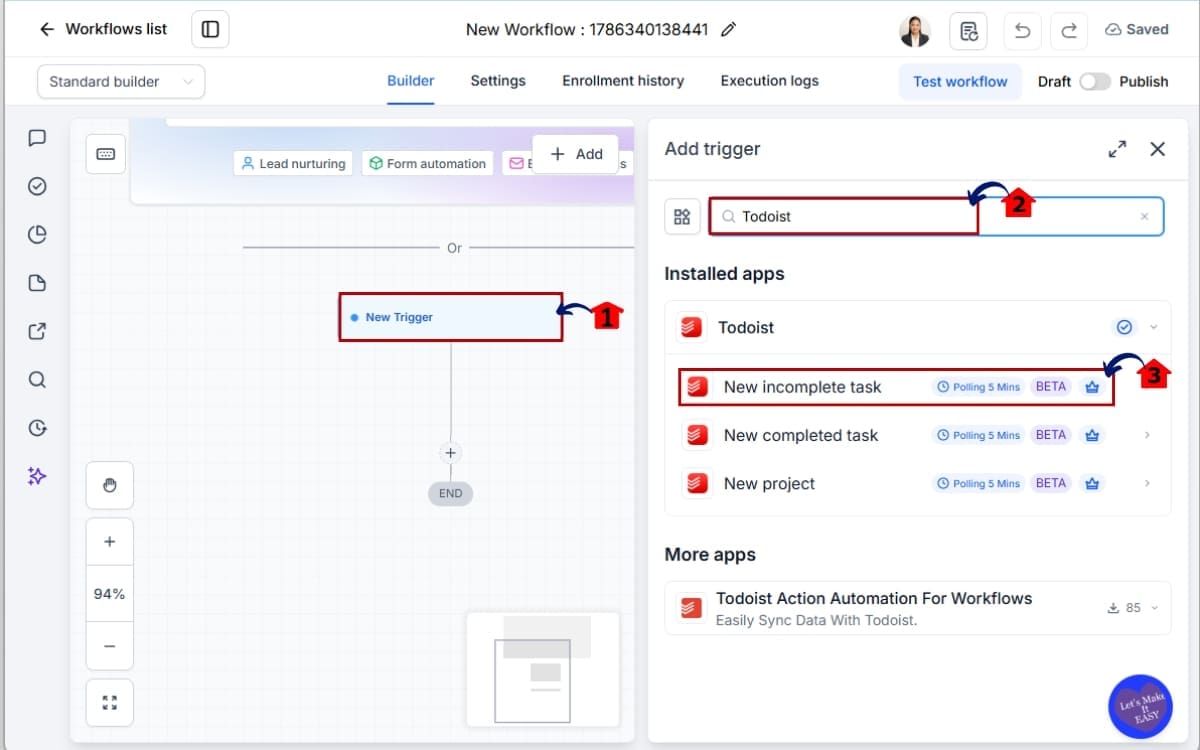Activate the hand pan tool
This screenshot has height=750, width=1200.
pyautogui.click(x=110, y=485)
